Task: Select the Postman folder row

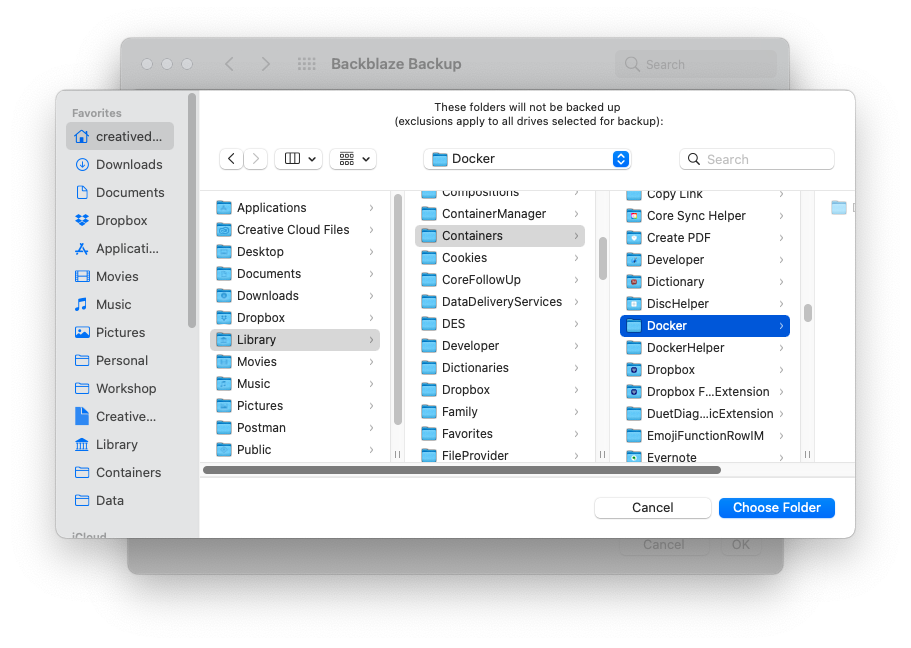Action: click(x=295, y=428)
